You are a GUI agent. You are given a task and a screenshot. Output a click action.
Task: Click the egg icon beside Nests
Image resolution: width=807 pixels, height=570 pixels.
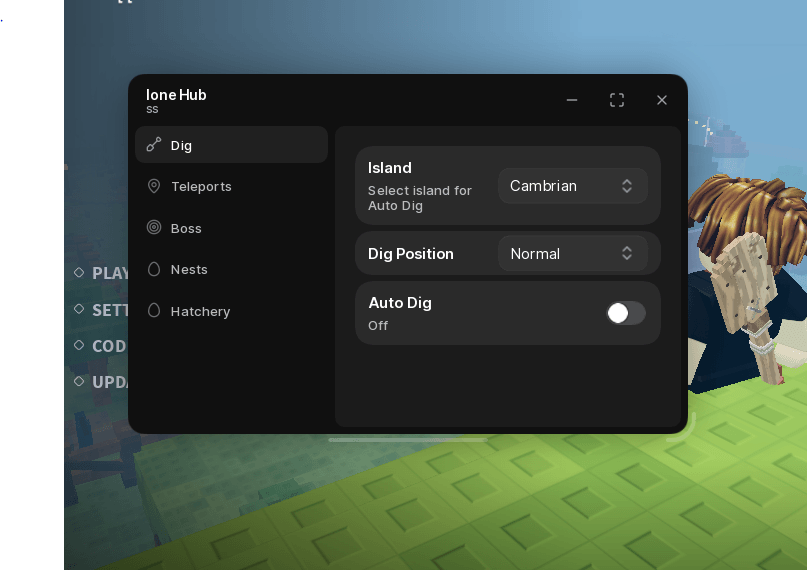tap(153, 269)
